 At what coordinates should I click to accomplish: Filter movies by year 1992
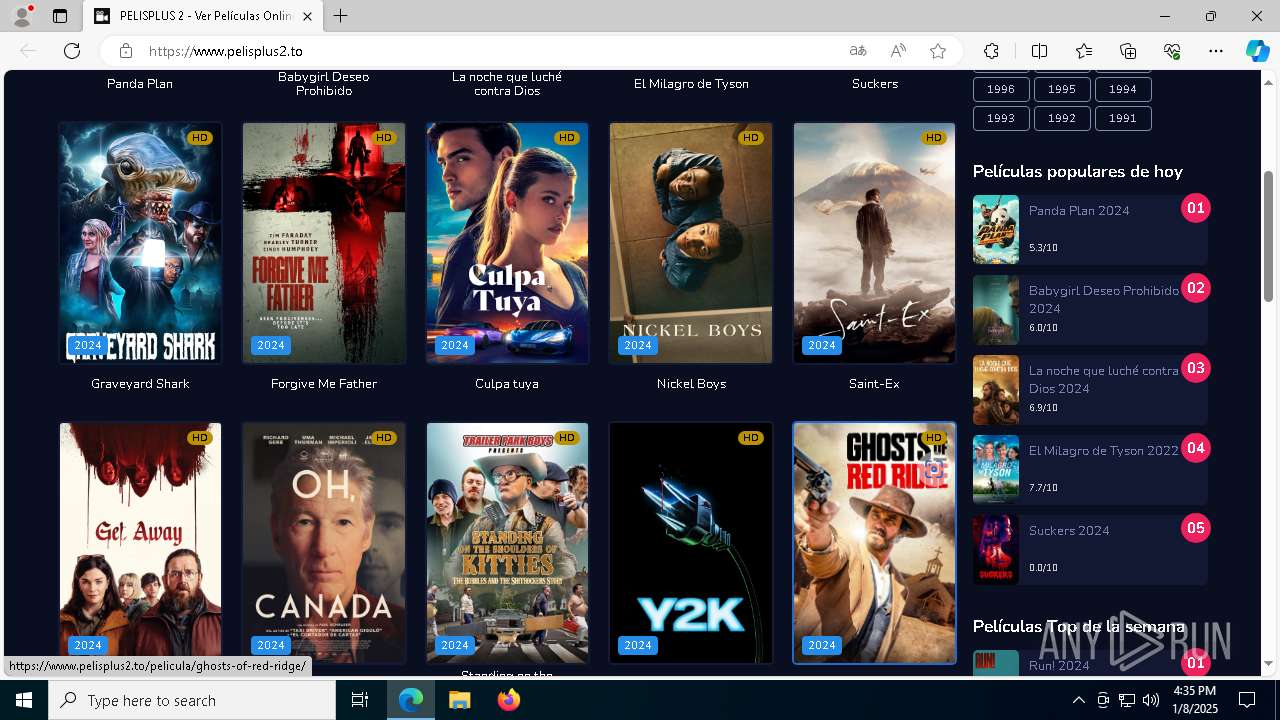click(x=1062, y=118)
